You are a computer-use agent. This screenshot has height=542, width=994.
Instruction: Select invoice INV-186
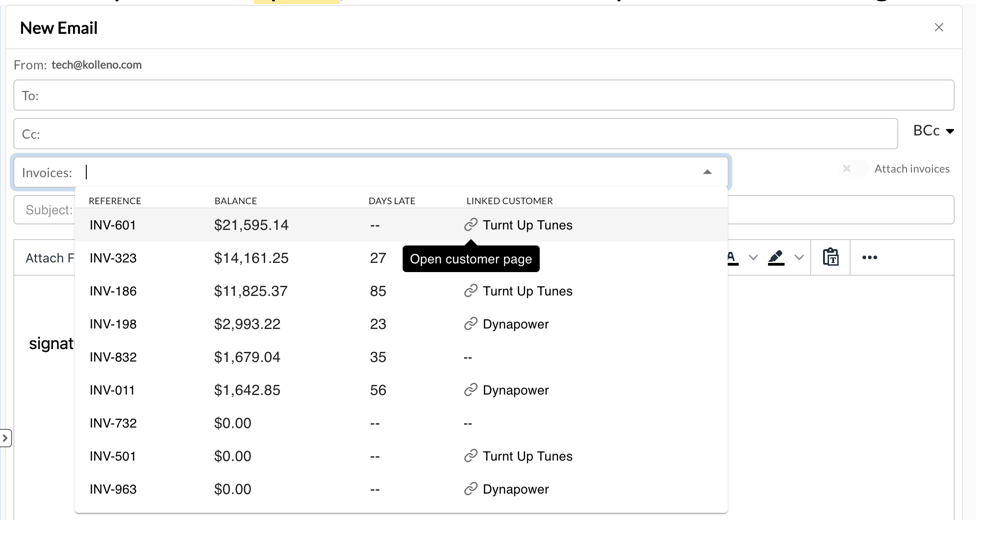(401, 291)
